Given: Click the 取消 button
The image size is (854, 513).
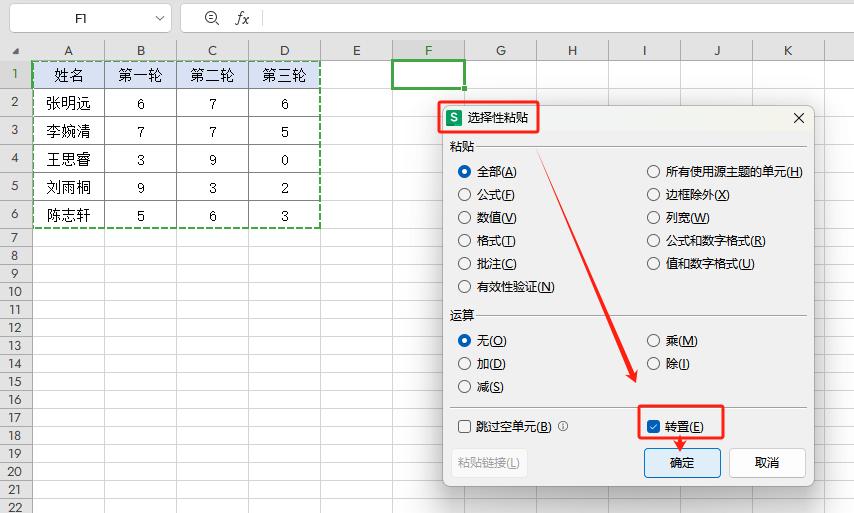Looking at the screenshot, I should click(767, 463).
